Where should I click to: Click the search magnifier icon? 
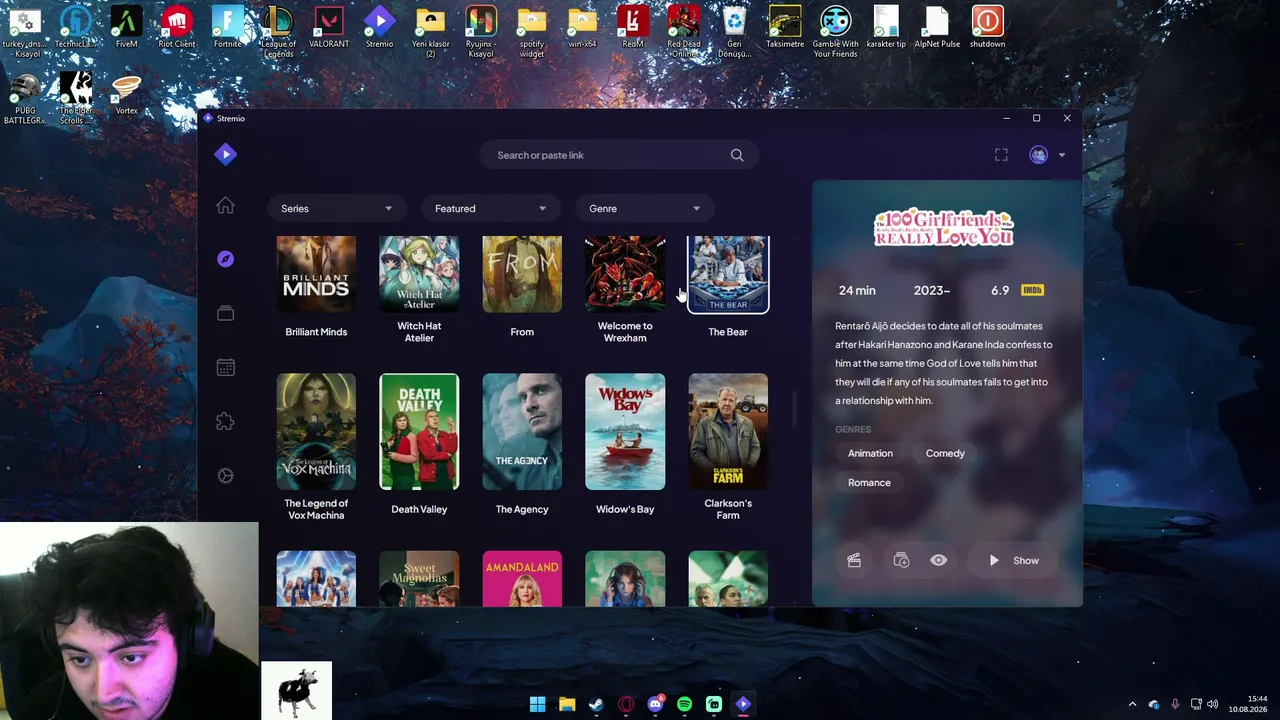tap(737, 155)
